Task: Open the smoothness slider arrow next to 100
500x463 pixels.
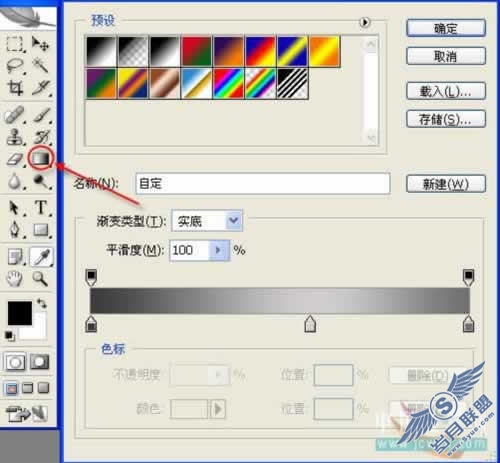Action: 219,250
